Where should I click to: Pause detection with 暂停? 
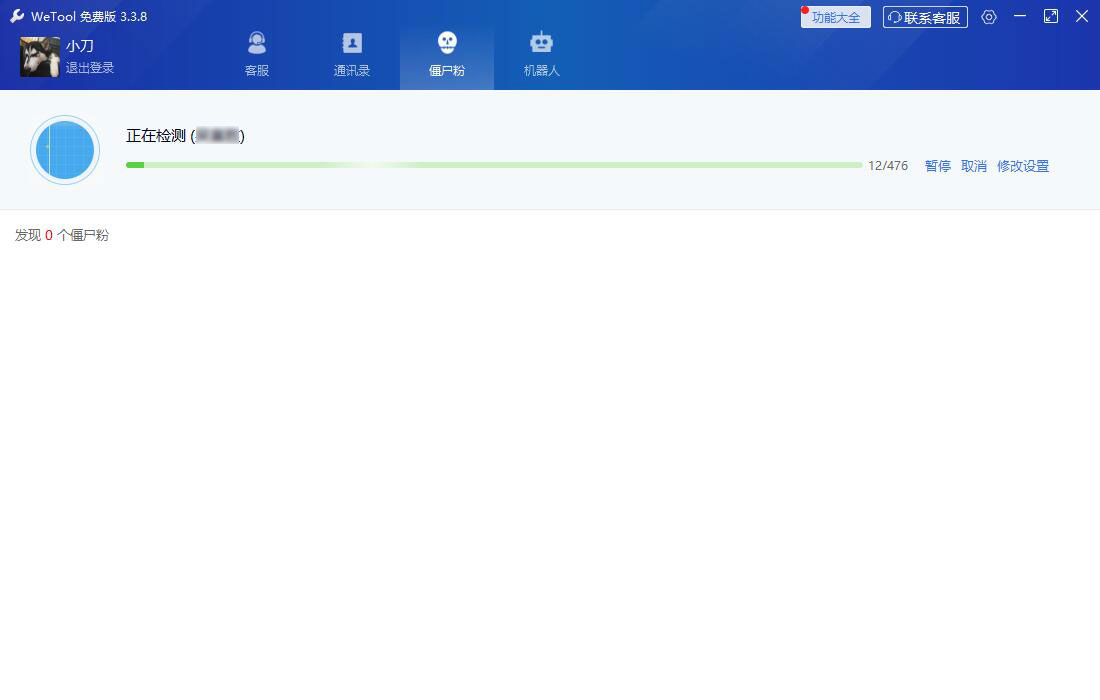point(938,166)
